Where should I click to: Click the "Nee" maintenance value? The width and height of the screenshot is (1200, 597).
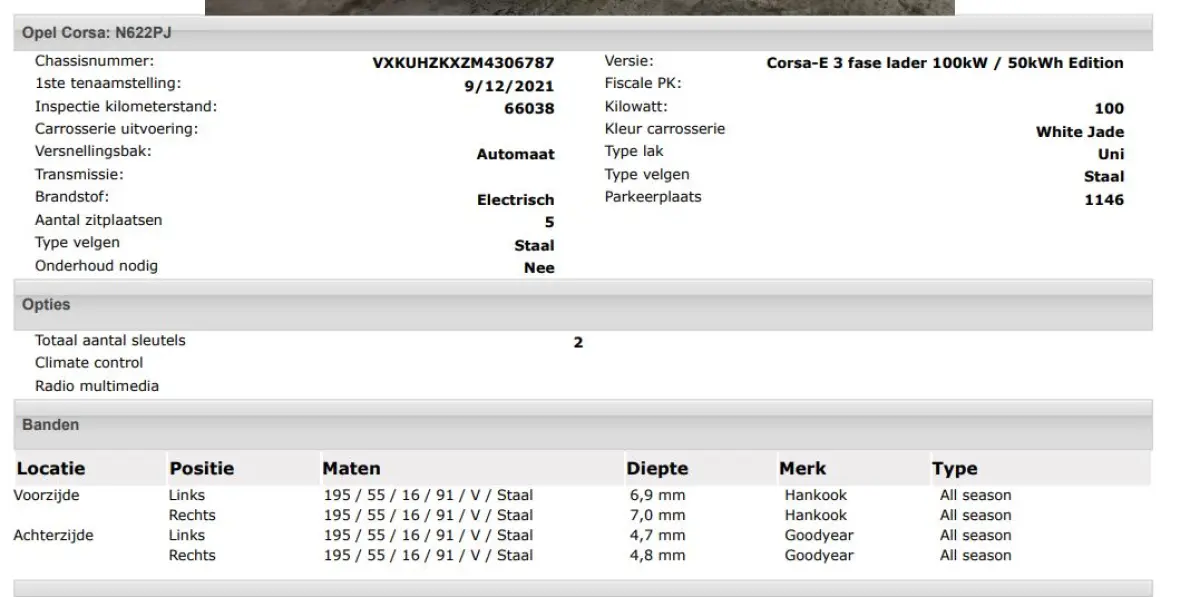[539, 268]
